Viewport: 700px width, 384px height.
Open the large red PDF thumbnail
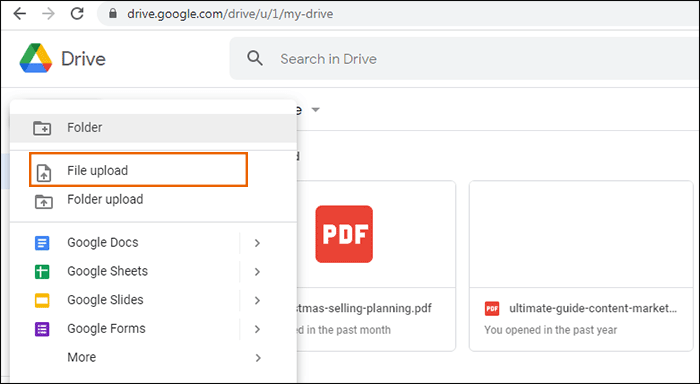click(344, 234)
